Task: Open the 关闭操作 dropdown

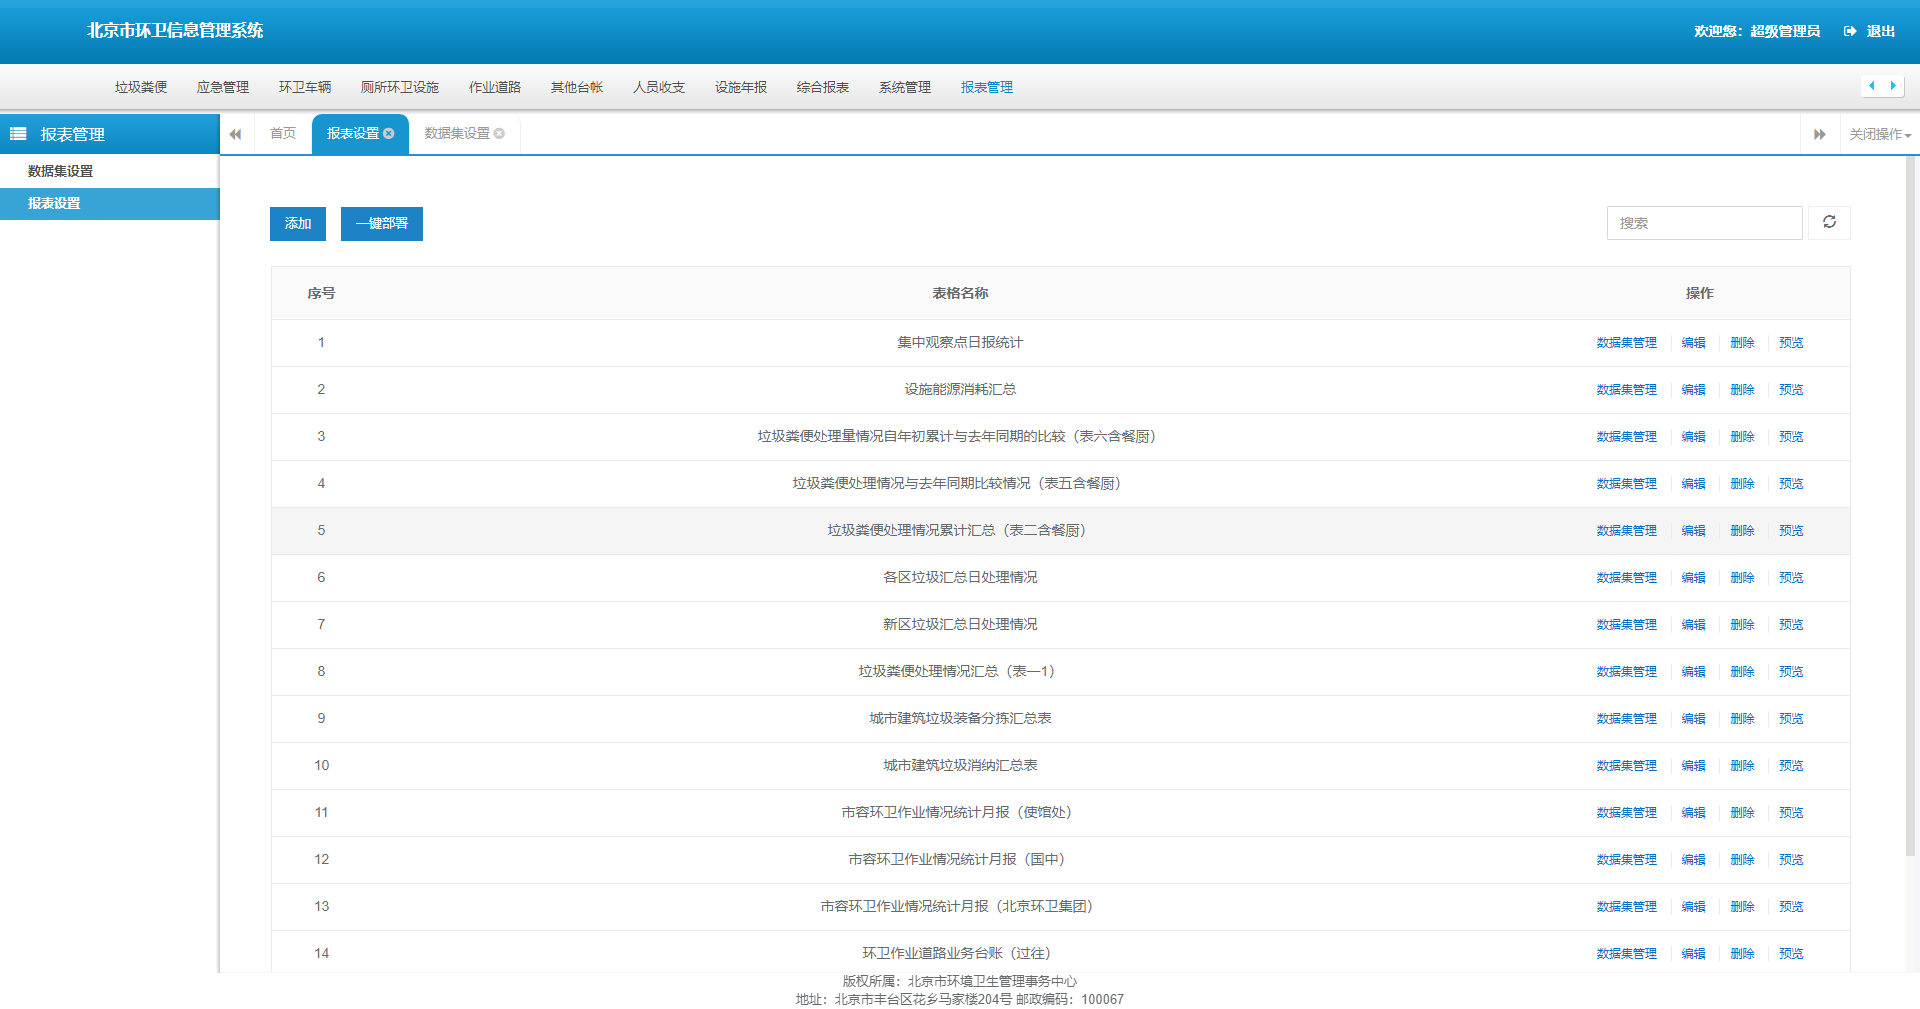Action: 1880,134
